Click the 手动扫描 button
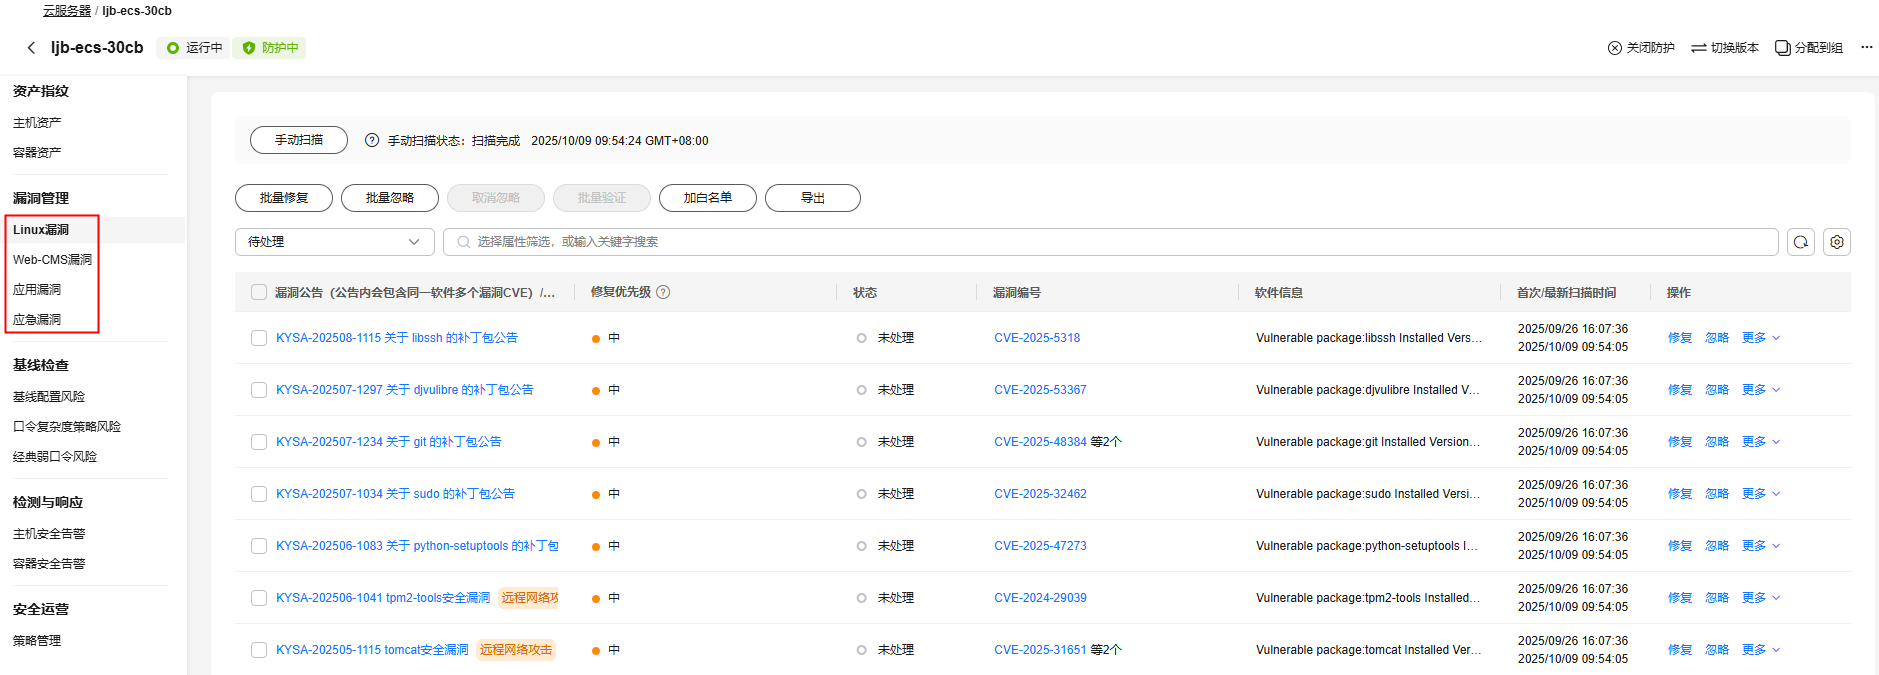 pos(298,140)
